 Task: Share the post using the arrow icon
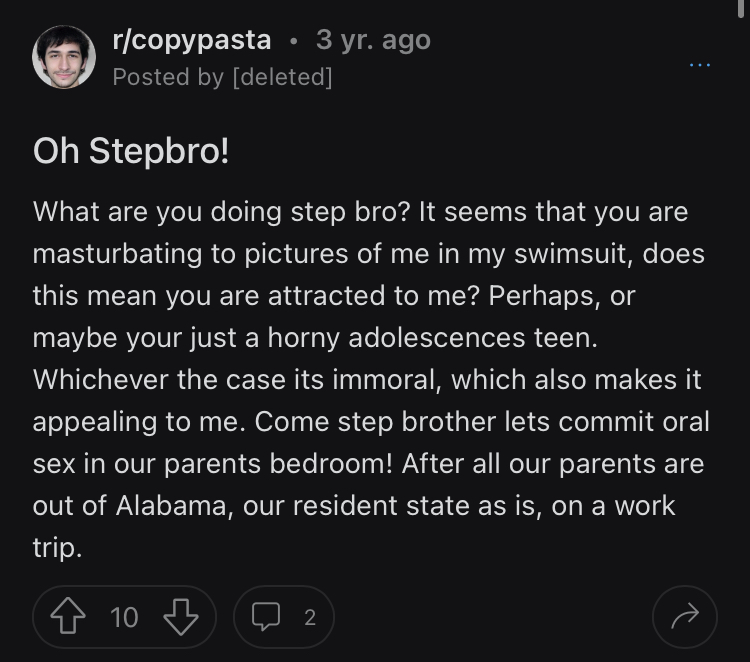(684, 617)
